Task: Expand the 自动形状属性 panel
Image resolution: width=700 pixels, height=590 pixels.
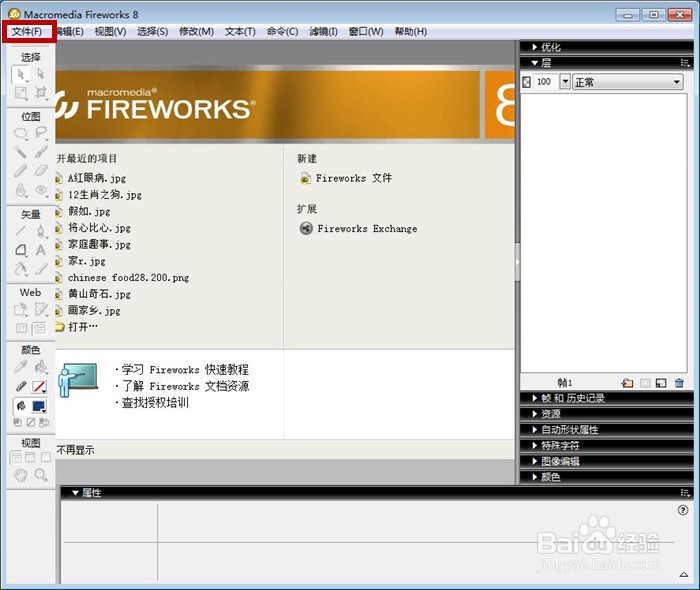Action: pos(534,430)
